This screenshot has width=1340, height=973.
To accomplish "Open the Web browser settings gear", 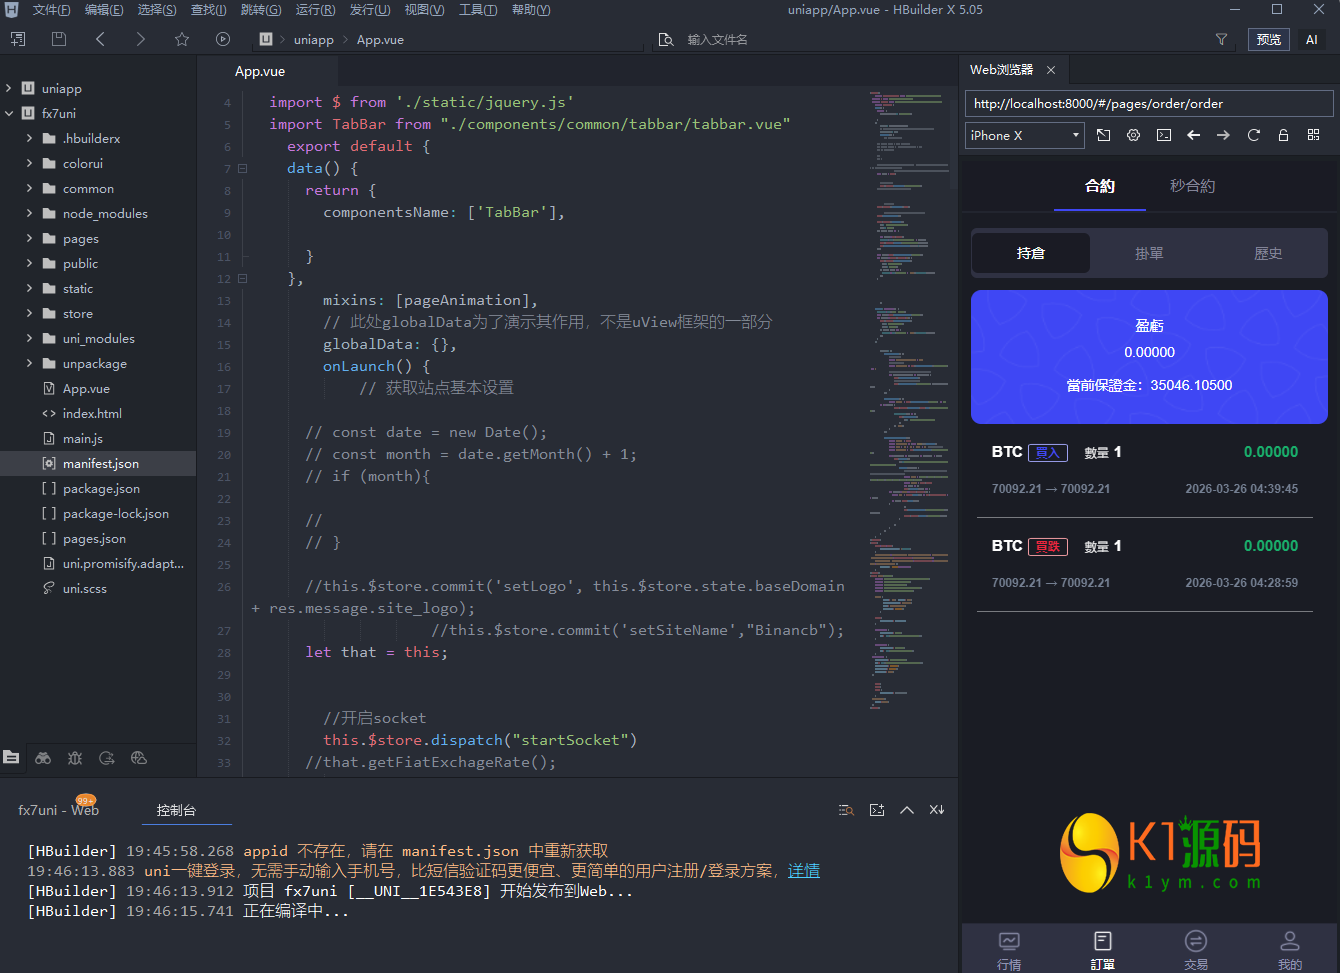I will point(1133,135).
